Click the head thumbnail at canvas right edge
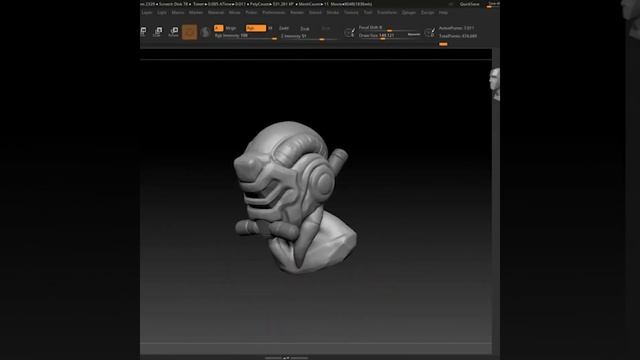This screenshot has height=360, width=640. (x=495, y=84)
